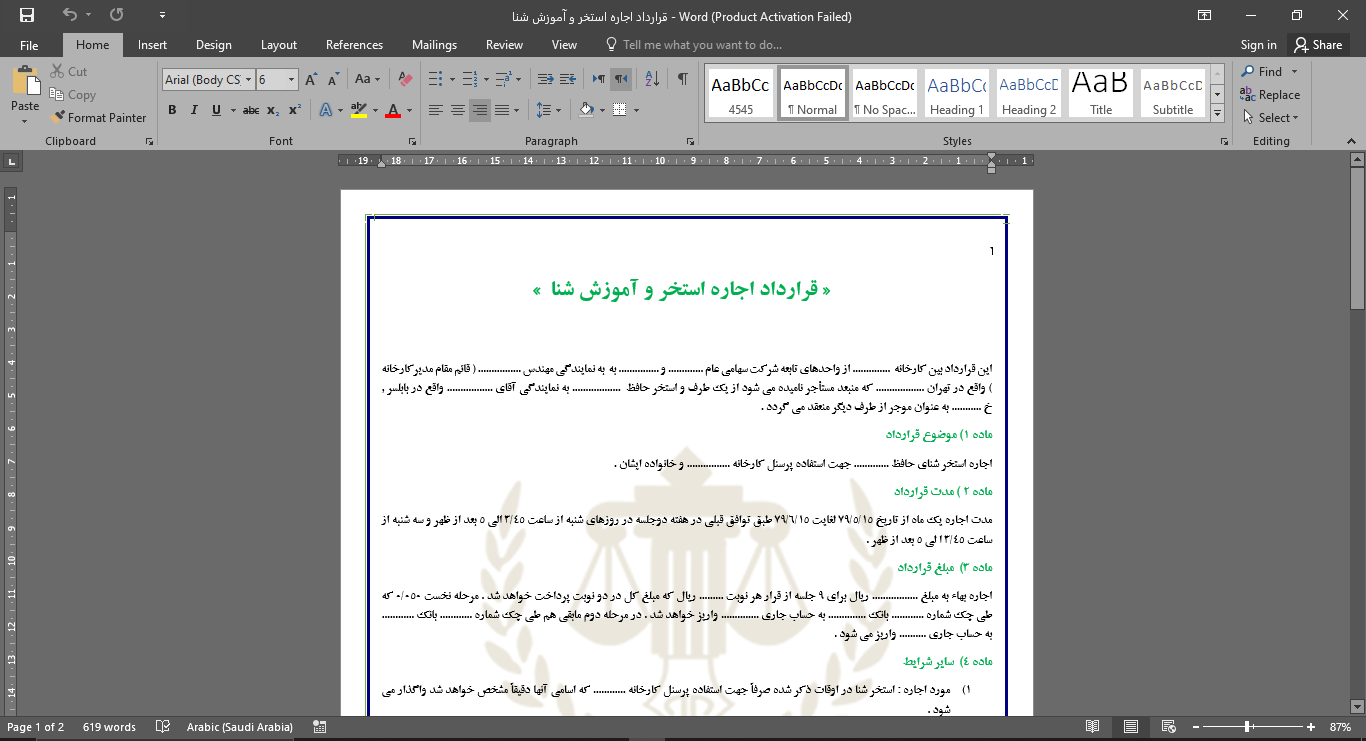Expand the font size dropdown
Viewport: 1366px width, 741px height.
point(292,80)
